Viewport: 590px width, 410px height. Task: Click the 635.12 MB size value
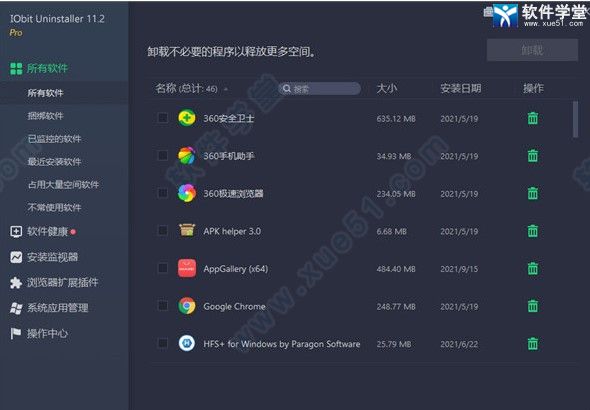click(396, 119)
